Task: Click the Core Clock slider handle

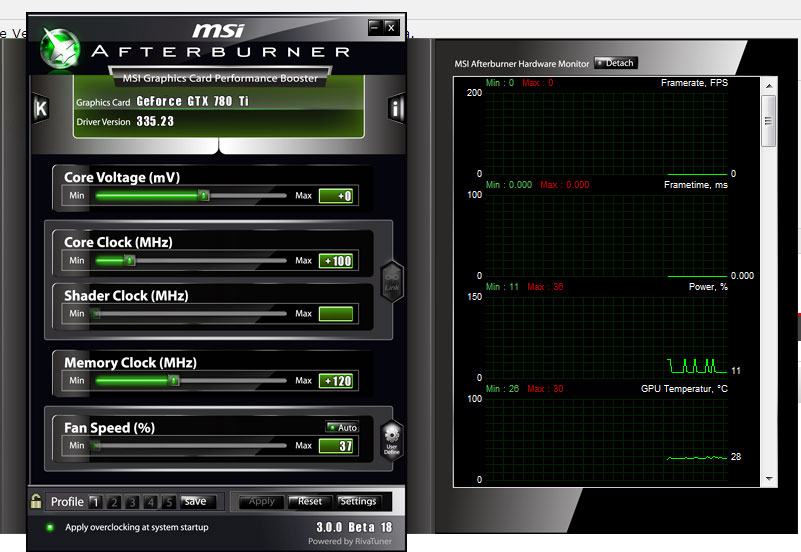Action: coord(130,260)
